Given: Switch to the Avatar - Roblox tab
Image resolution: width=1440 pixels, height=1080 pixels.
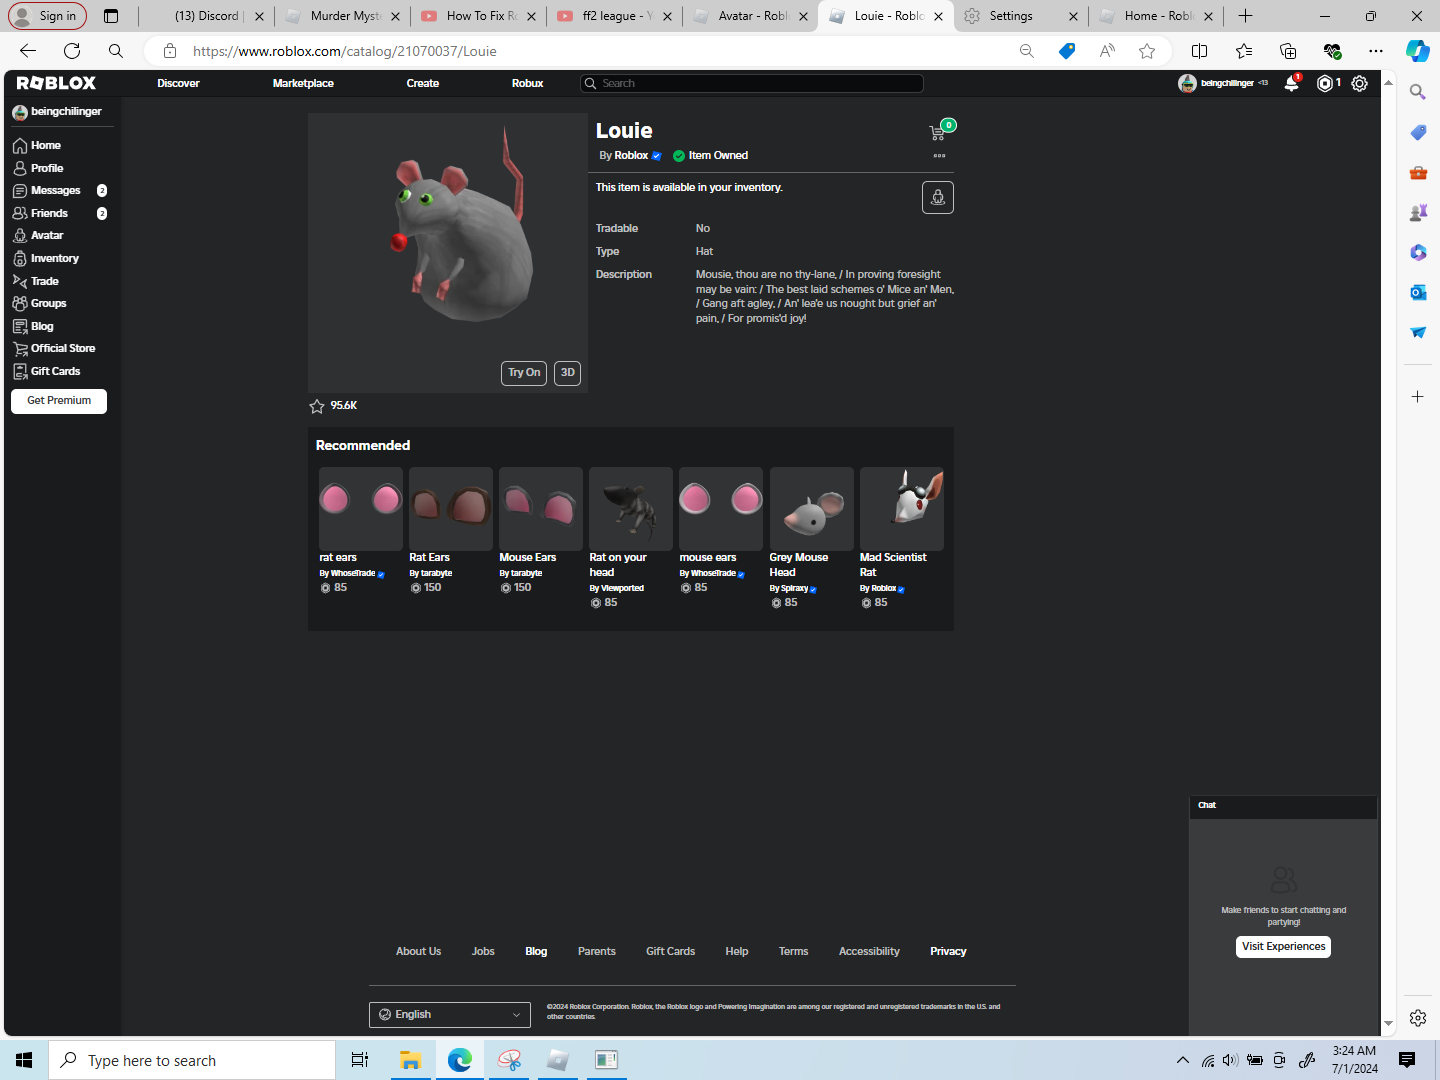Looking at the screenshot, I should (x=751, y=16).
